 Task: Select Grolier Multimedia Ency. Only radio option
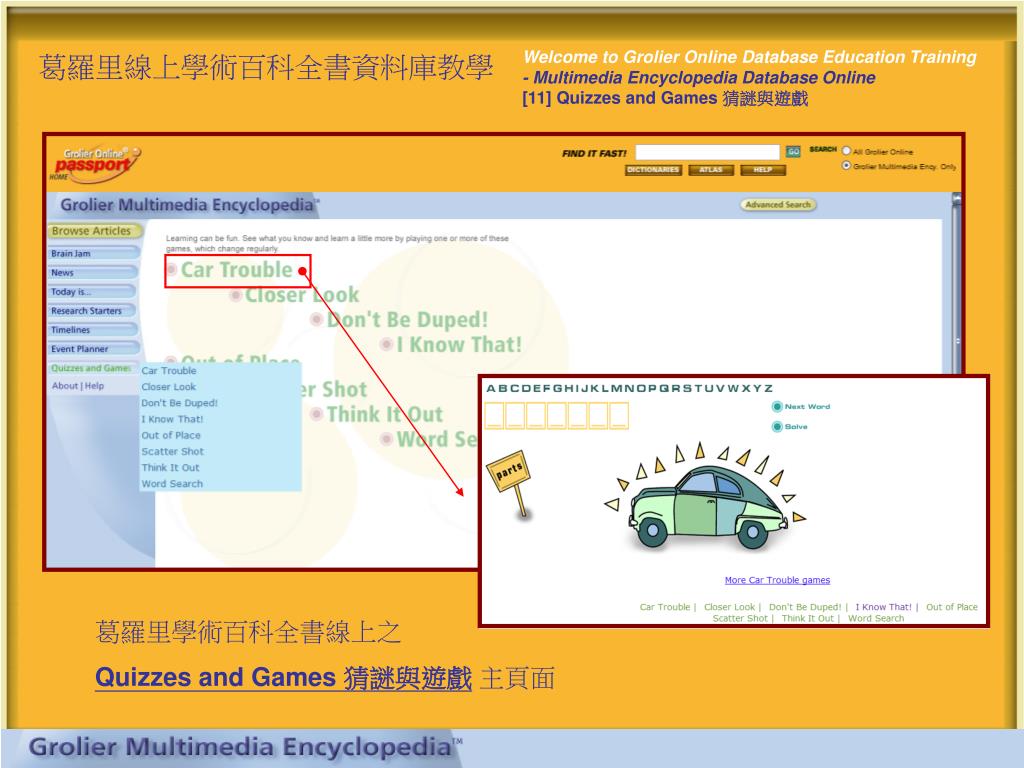point(846,166)
